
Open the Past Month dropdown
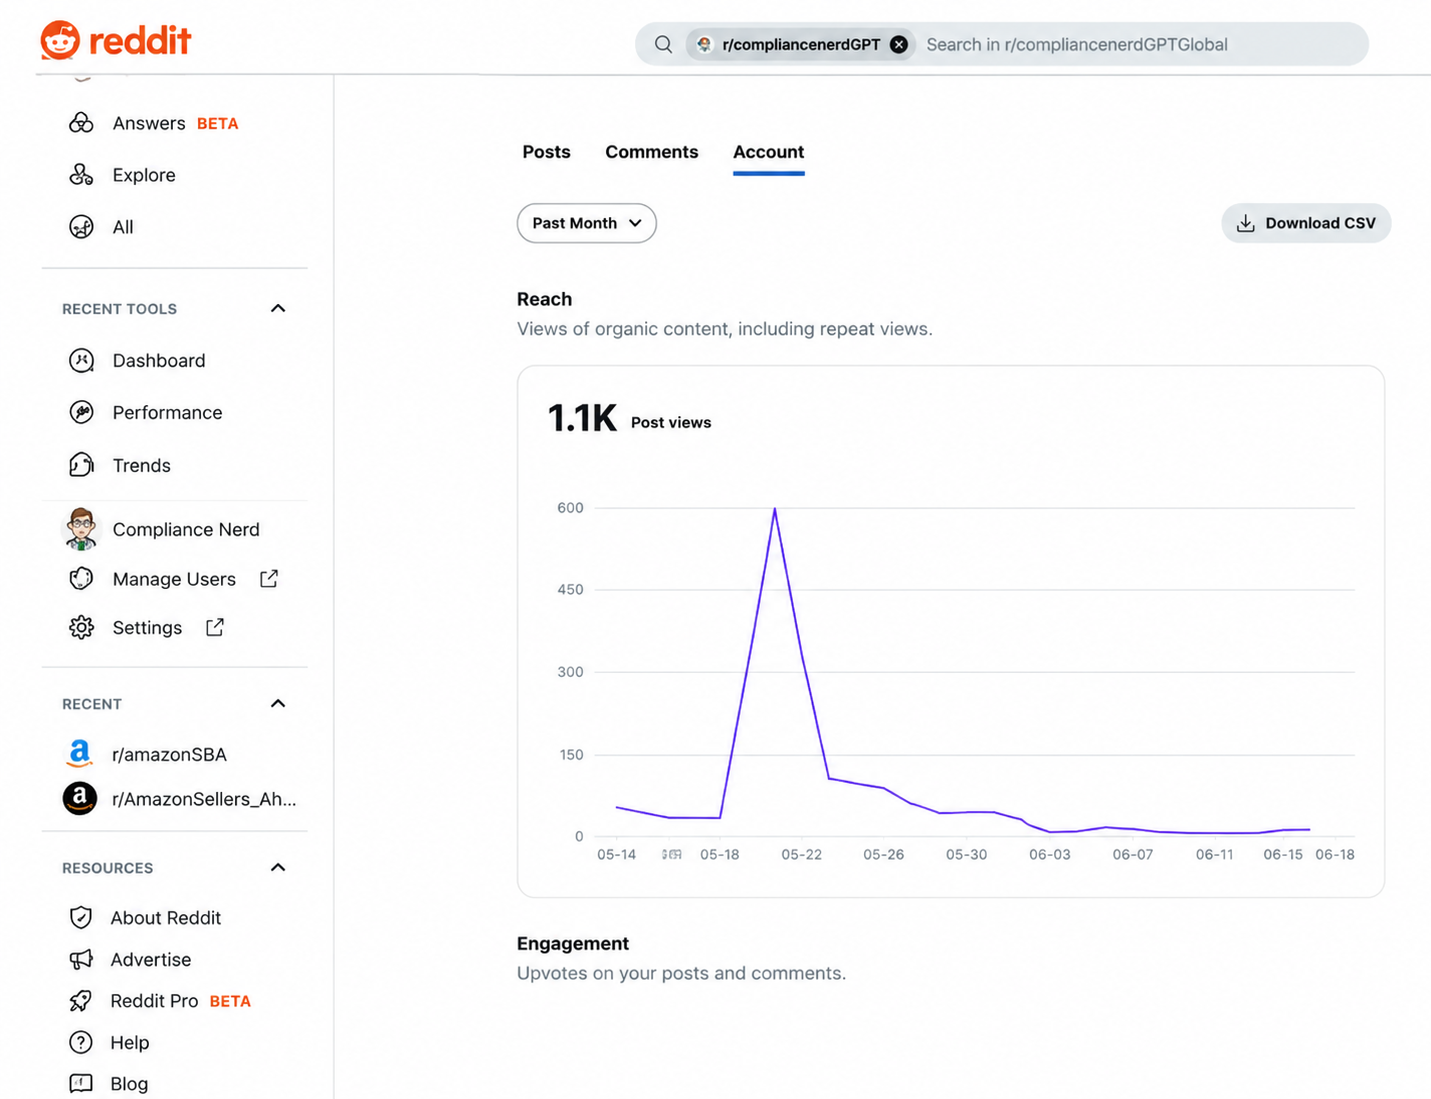587,223
